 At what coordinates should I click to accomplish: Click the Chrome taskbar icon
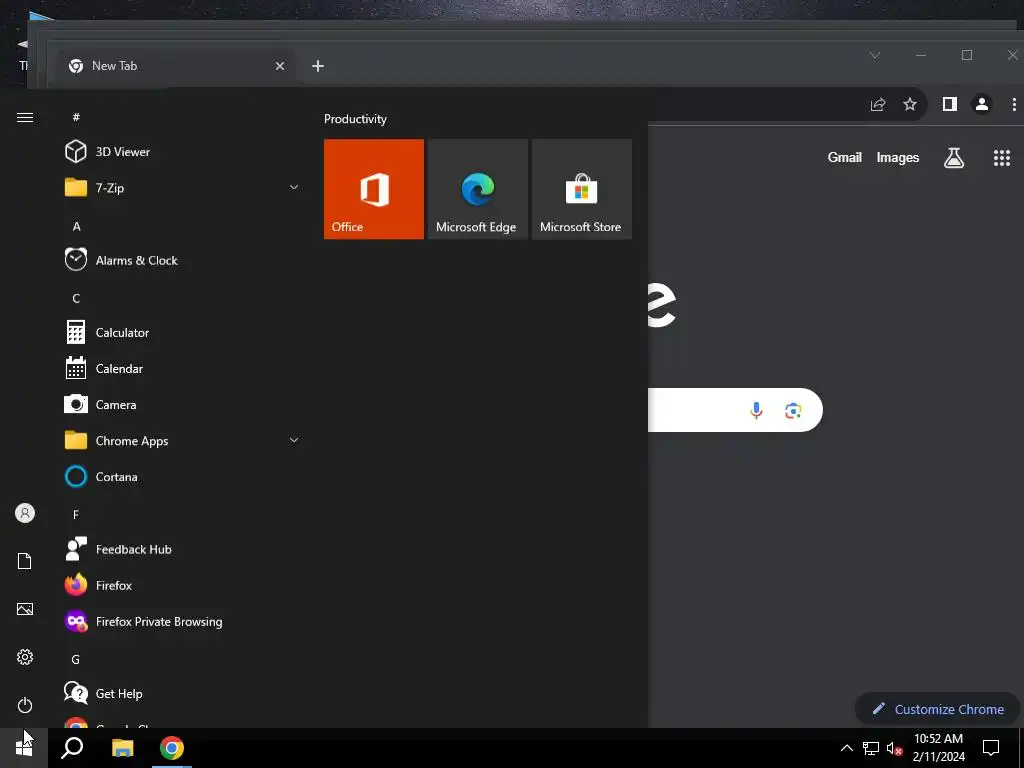pos(172,748)
